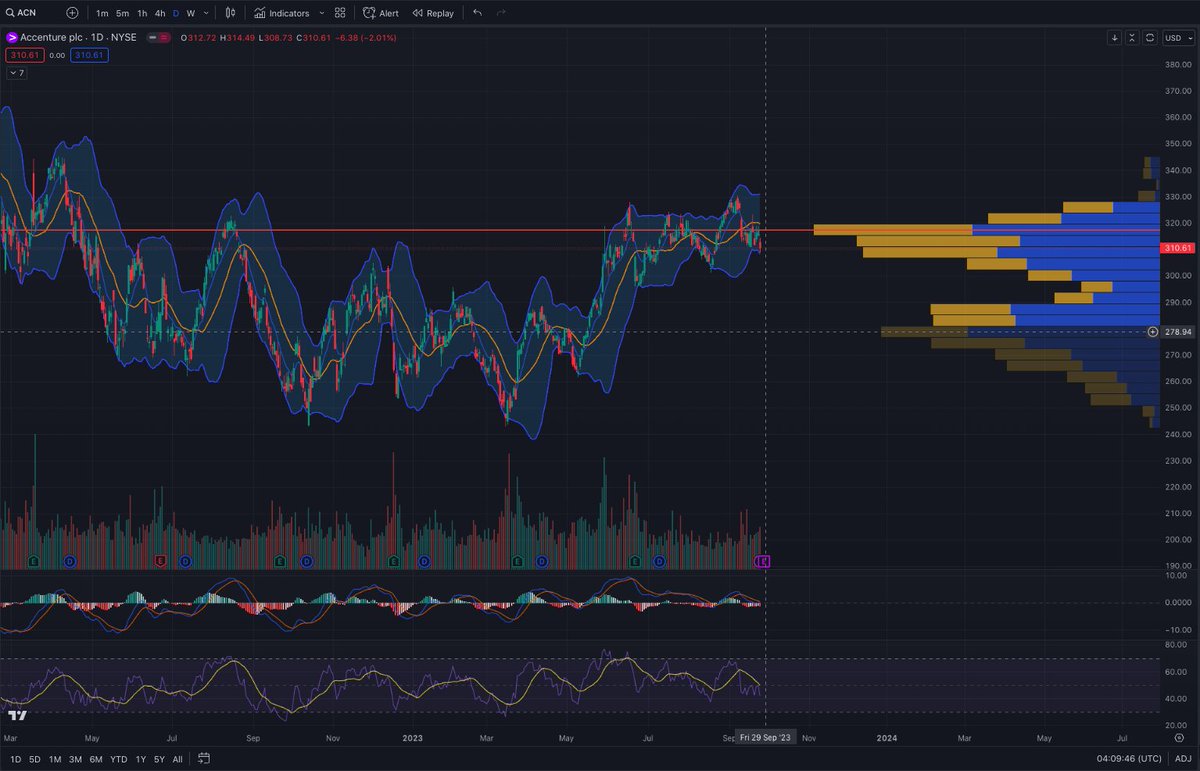Undo the last chart action
1200x771 pixels.
point(477,13)
